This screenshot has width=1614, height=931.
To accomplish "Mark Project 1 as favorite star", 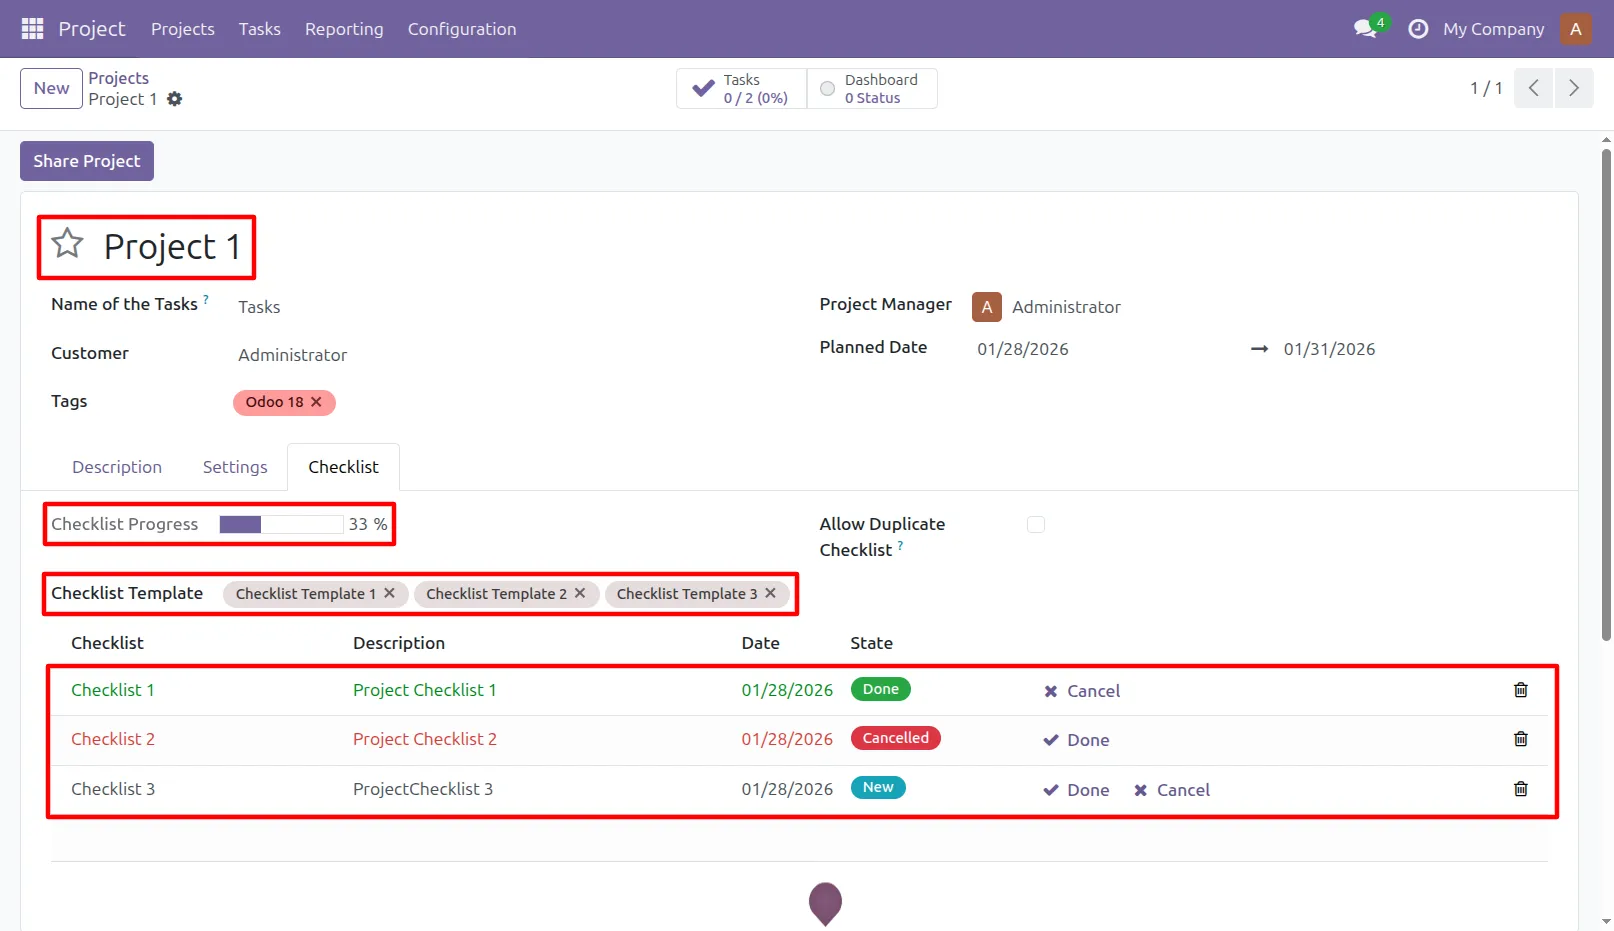I will click(x=68, y=243).
